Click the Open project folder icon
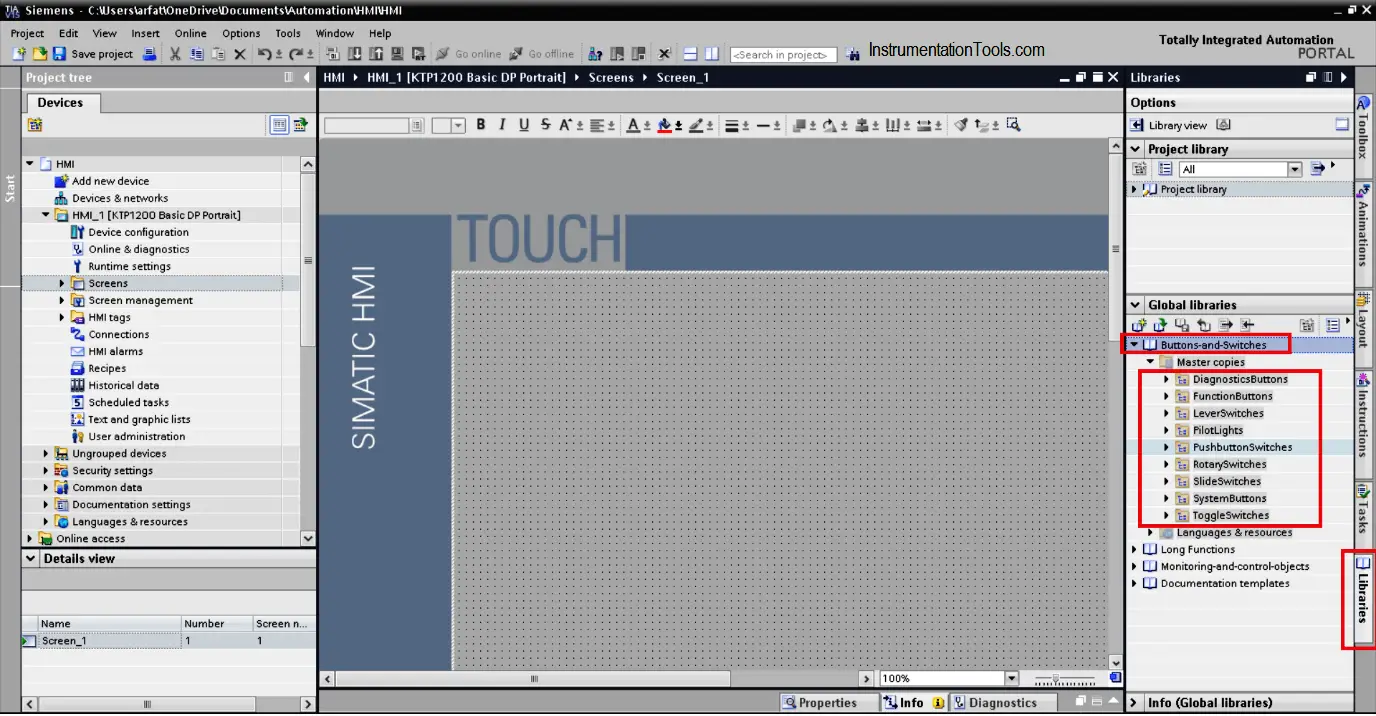 pyautogui.click(x=40, y=54)
